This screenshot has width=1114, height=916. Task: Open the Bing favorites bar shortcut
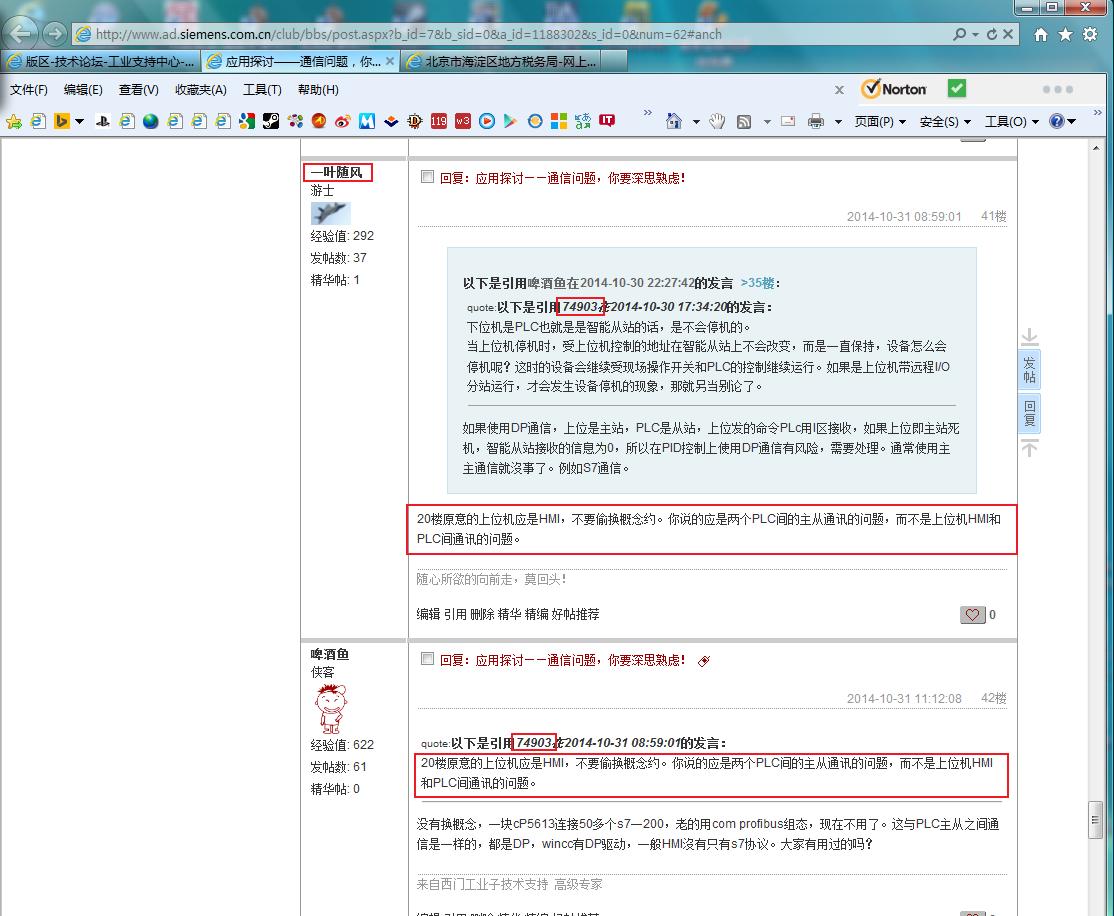pyautogui.click(x=62, y=121)
